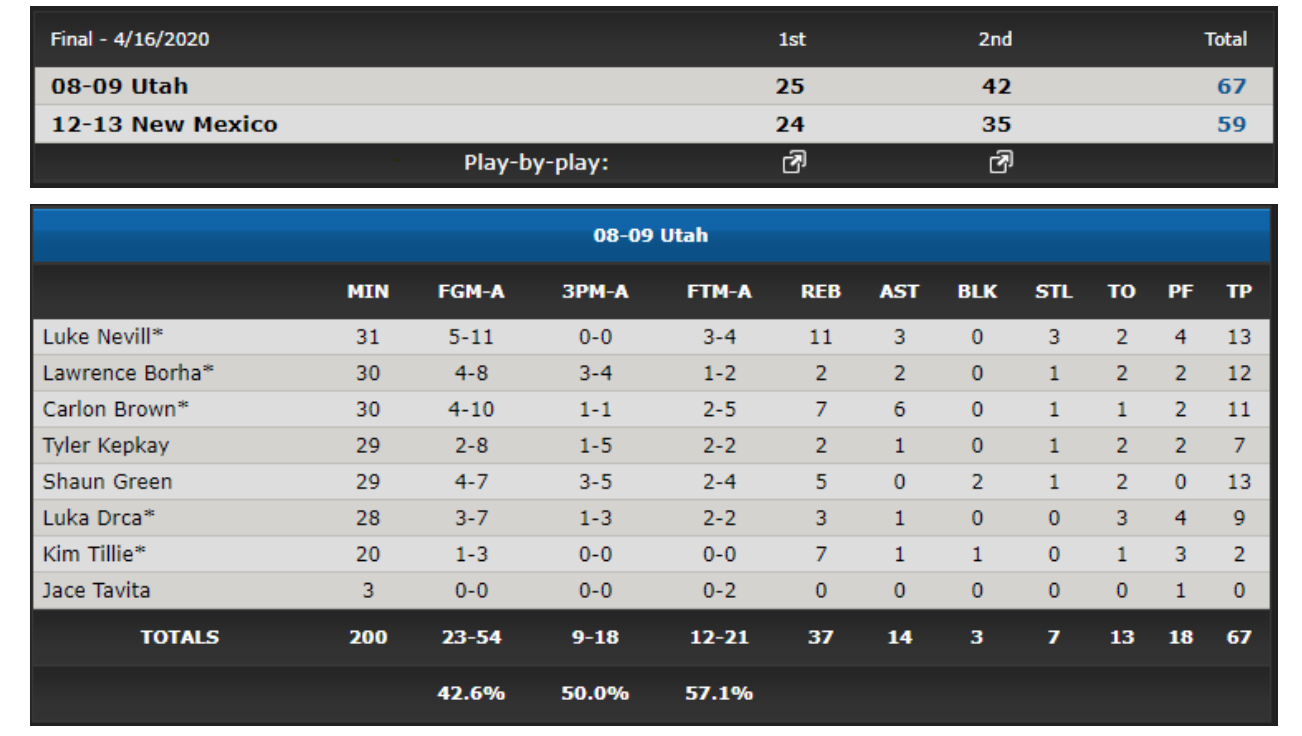Click the TP column header
1302x736 pixels.
pyautogui.click(x=1239, y=292)
